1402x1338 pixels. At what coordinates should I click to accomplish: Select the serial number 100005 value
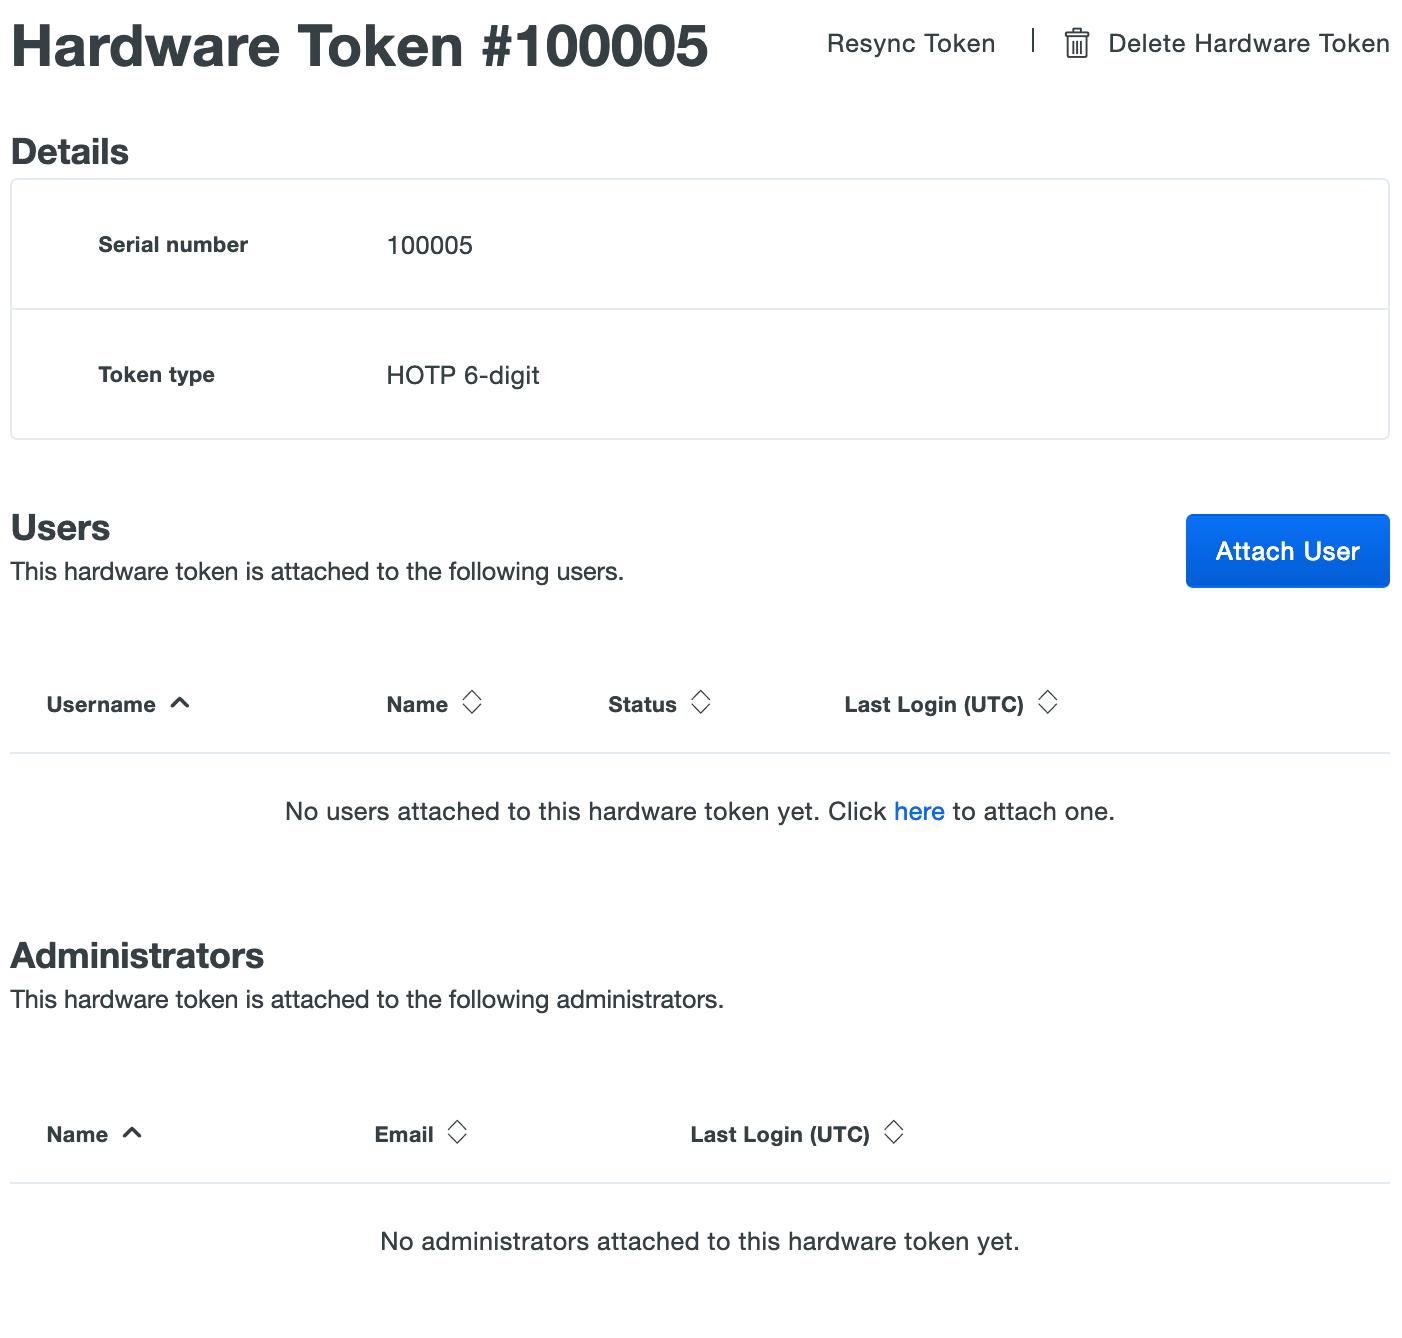coord(430,245)
